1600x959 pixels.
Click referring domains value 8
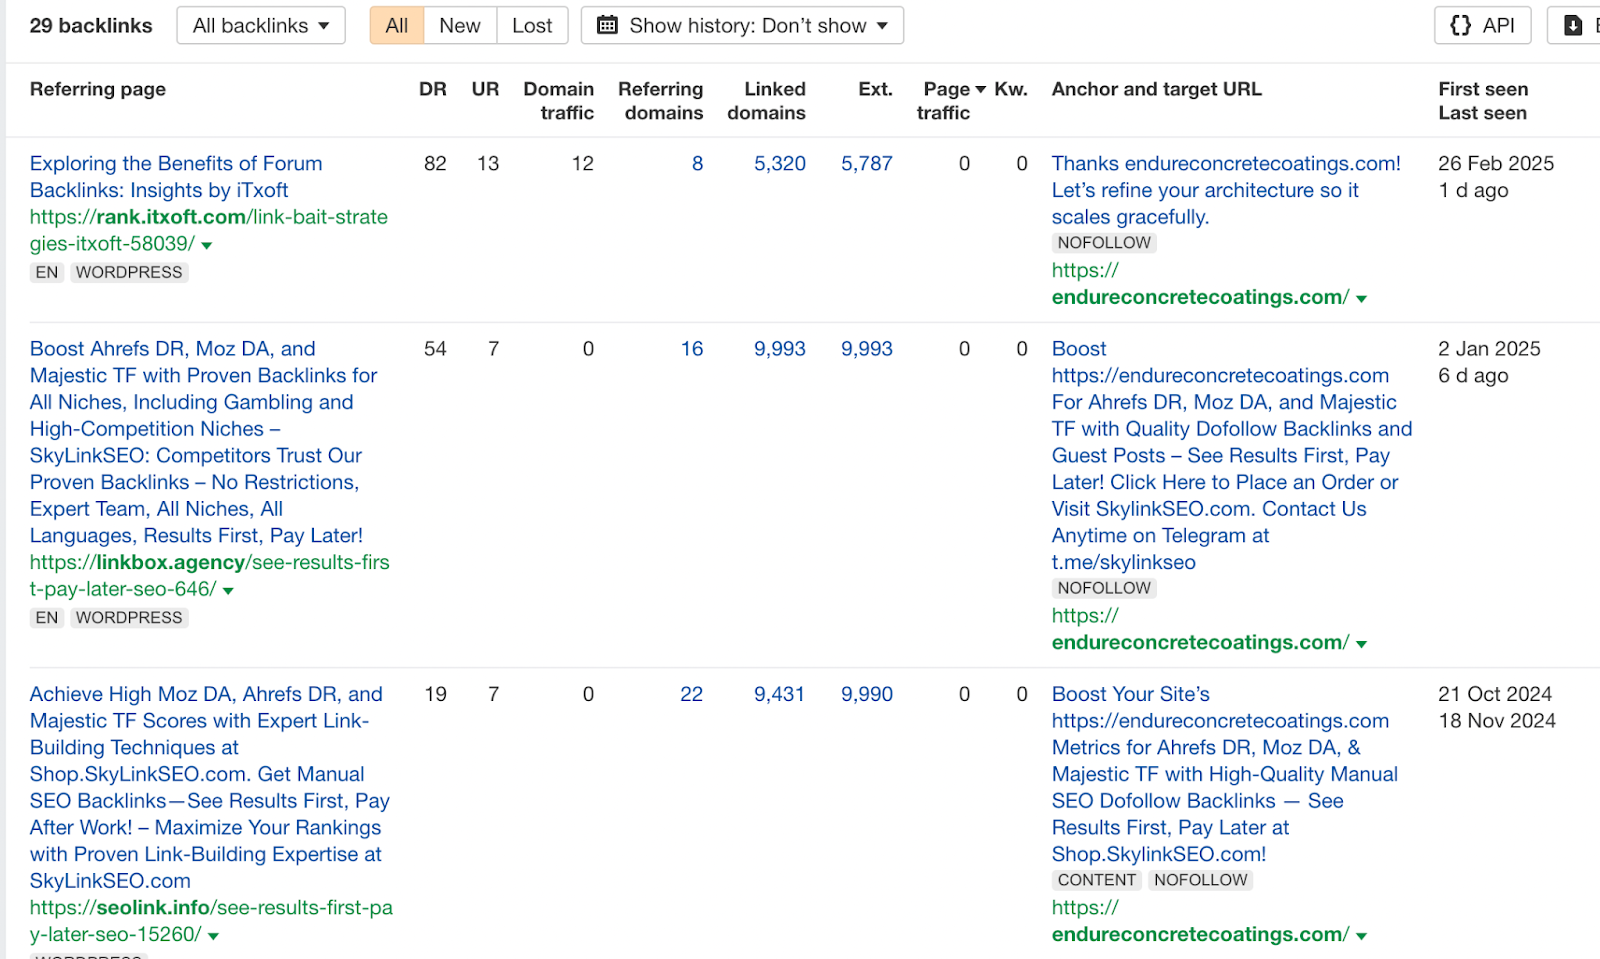pos(697,163)
